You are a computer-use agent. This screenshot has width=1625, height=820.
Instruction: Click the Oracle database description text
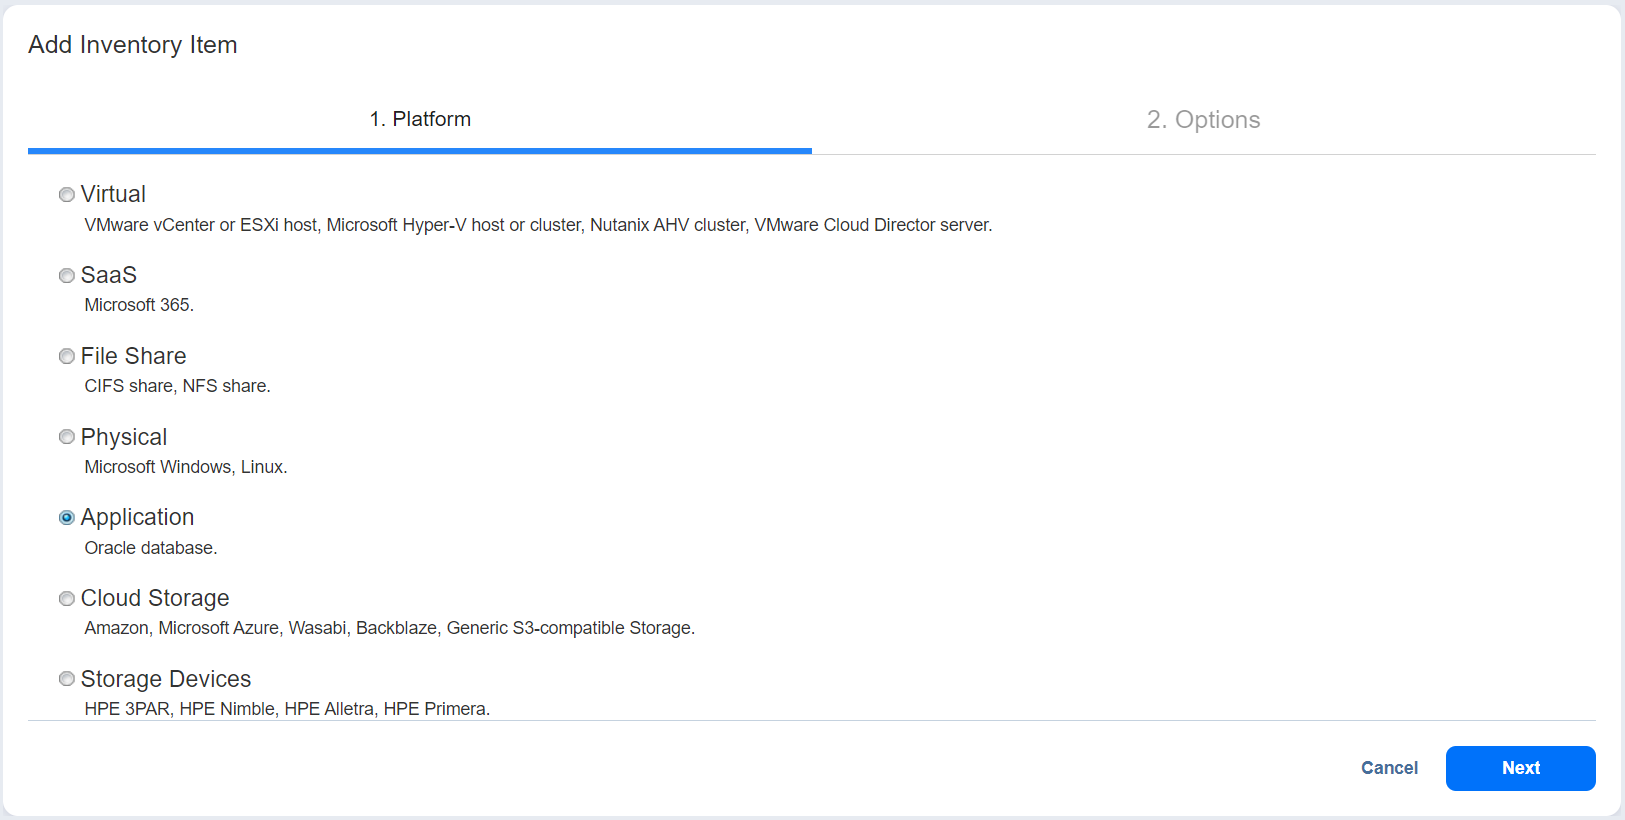point(150,548)
